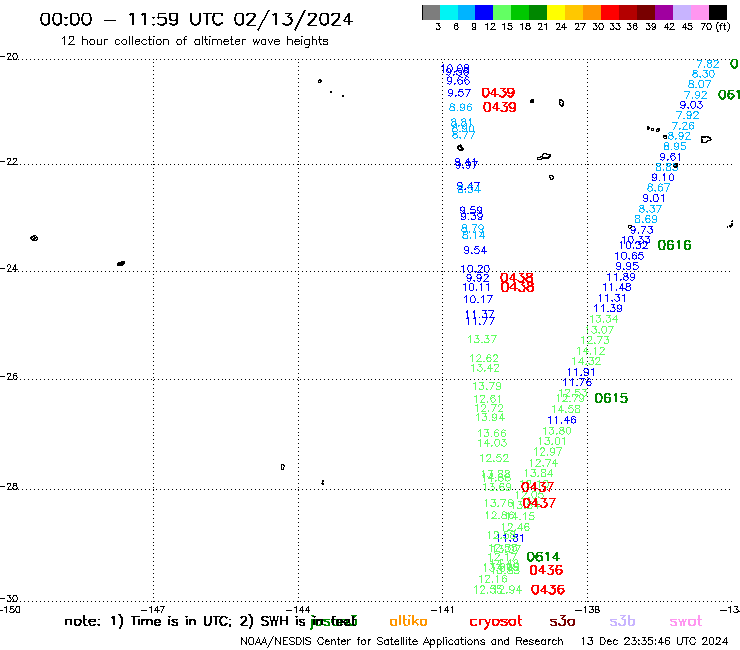
Task: Click the 's3b' satellite legend label
Action: (622, 621)
